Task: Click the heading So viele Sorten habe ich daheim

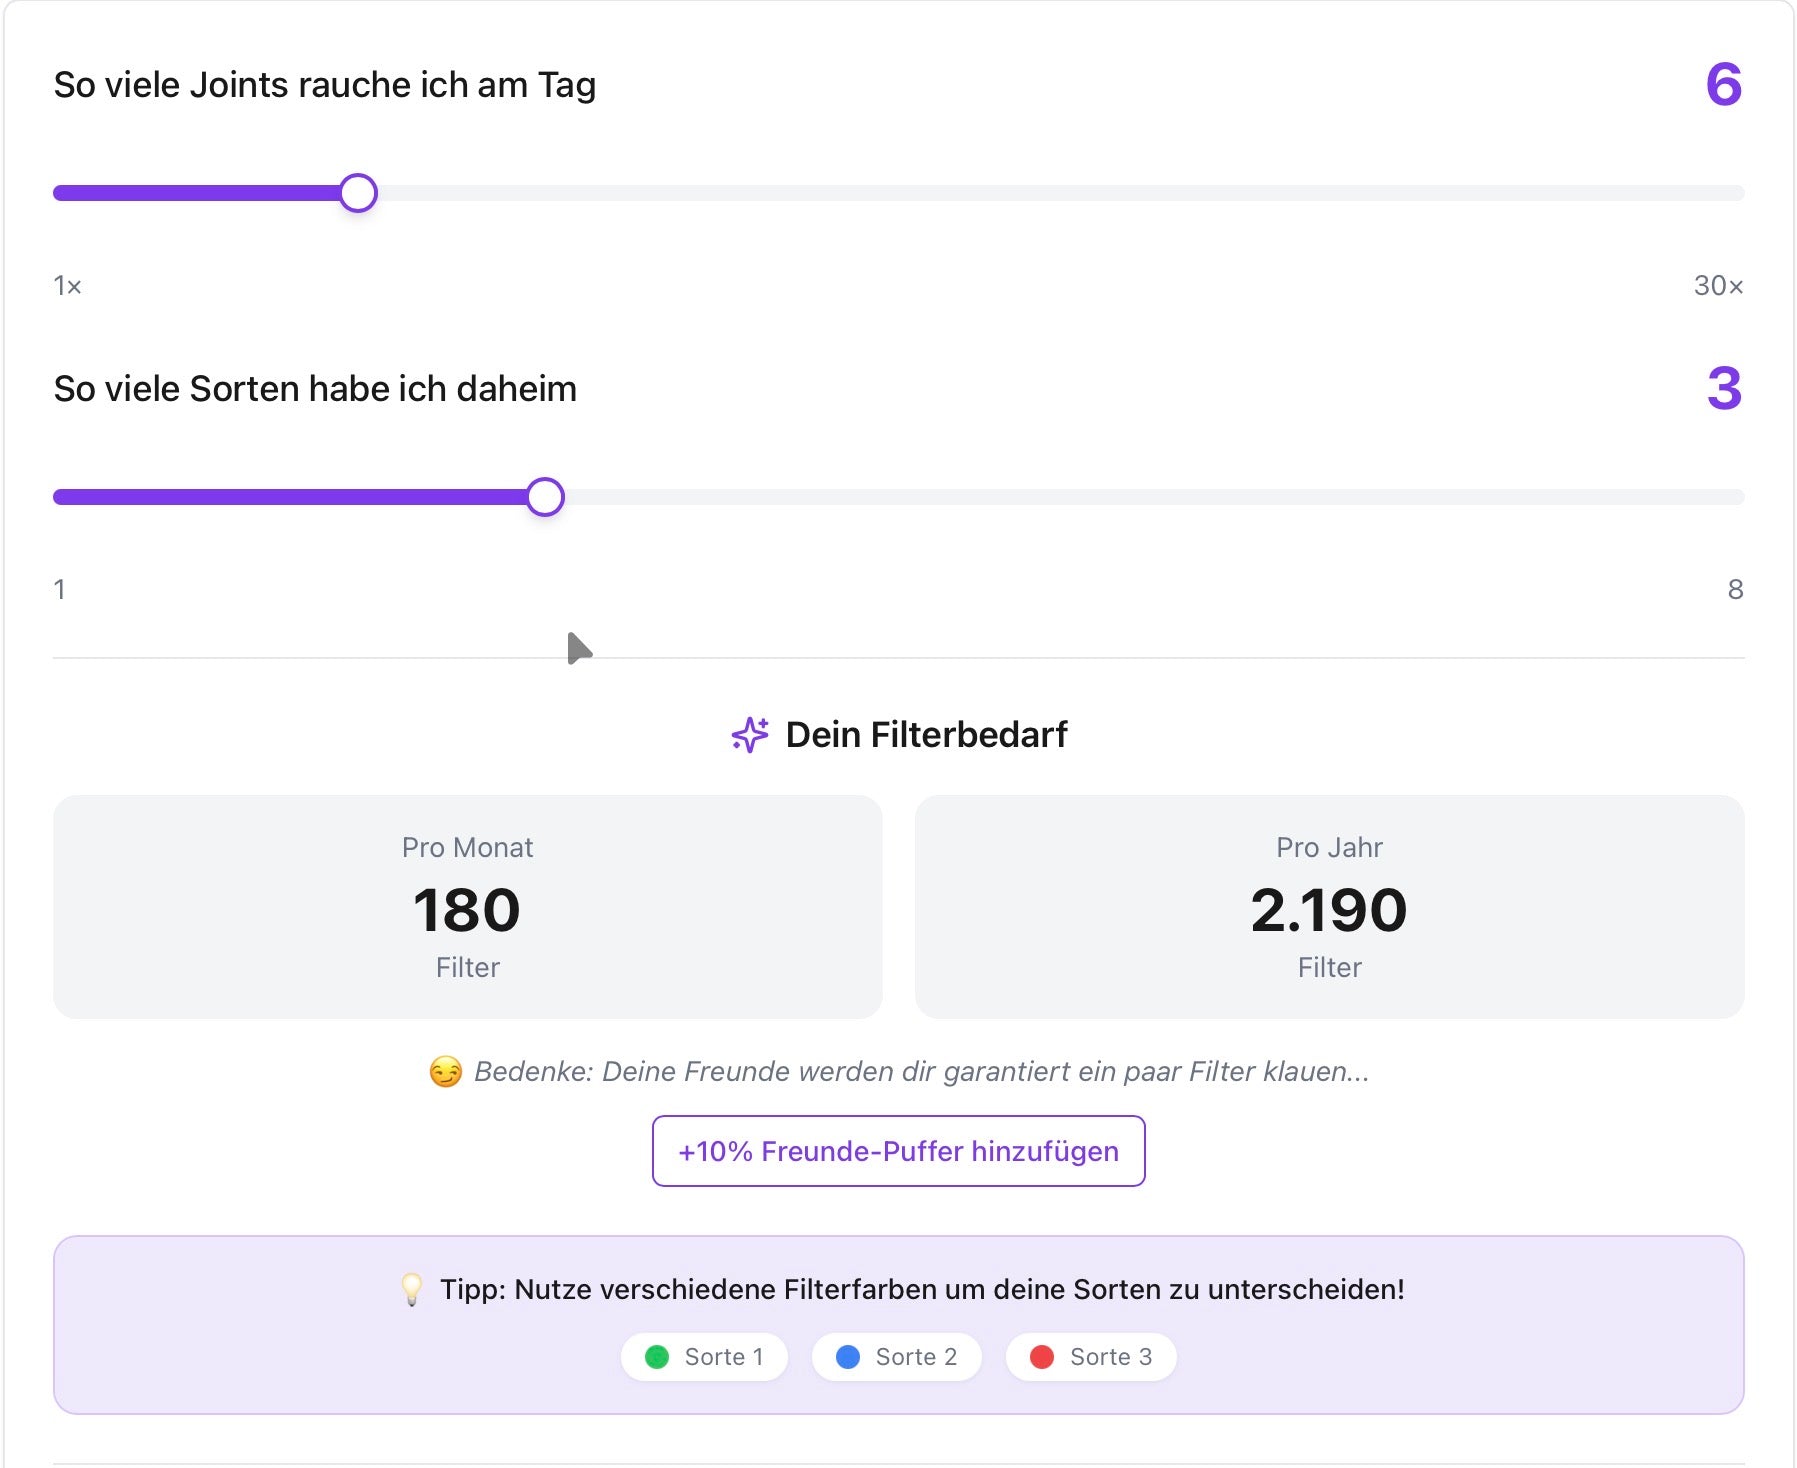Action: [x=315, y=389]
